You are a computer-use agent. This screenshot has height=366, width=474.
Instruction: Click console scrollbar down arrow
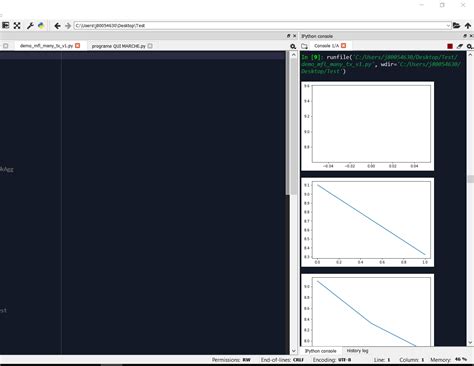[x=470, y=342]
